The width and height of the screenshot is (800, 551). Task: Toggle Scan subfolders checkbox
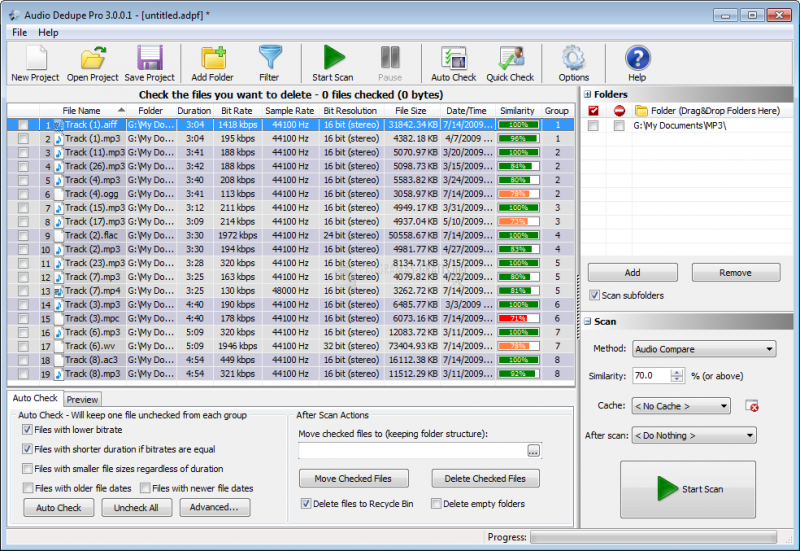[595, 296]
